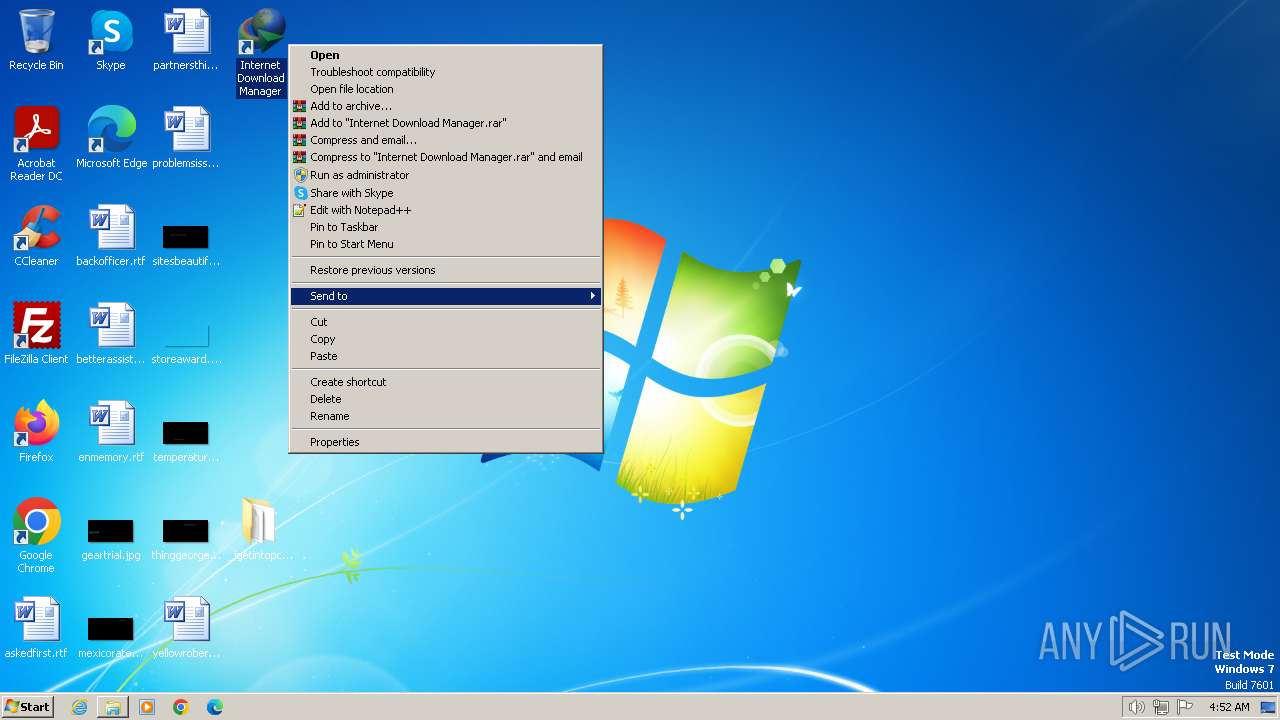
Task: Select the partnershi... Word document icon
Action: [186, 40]
